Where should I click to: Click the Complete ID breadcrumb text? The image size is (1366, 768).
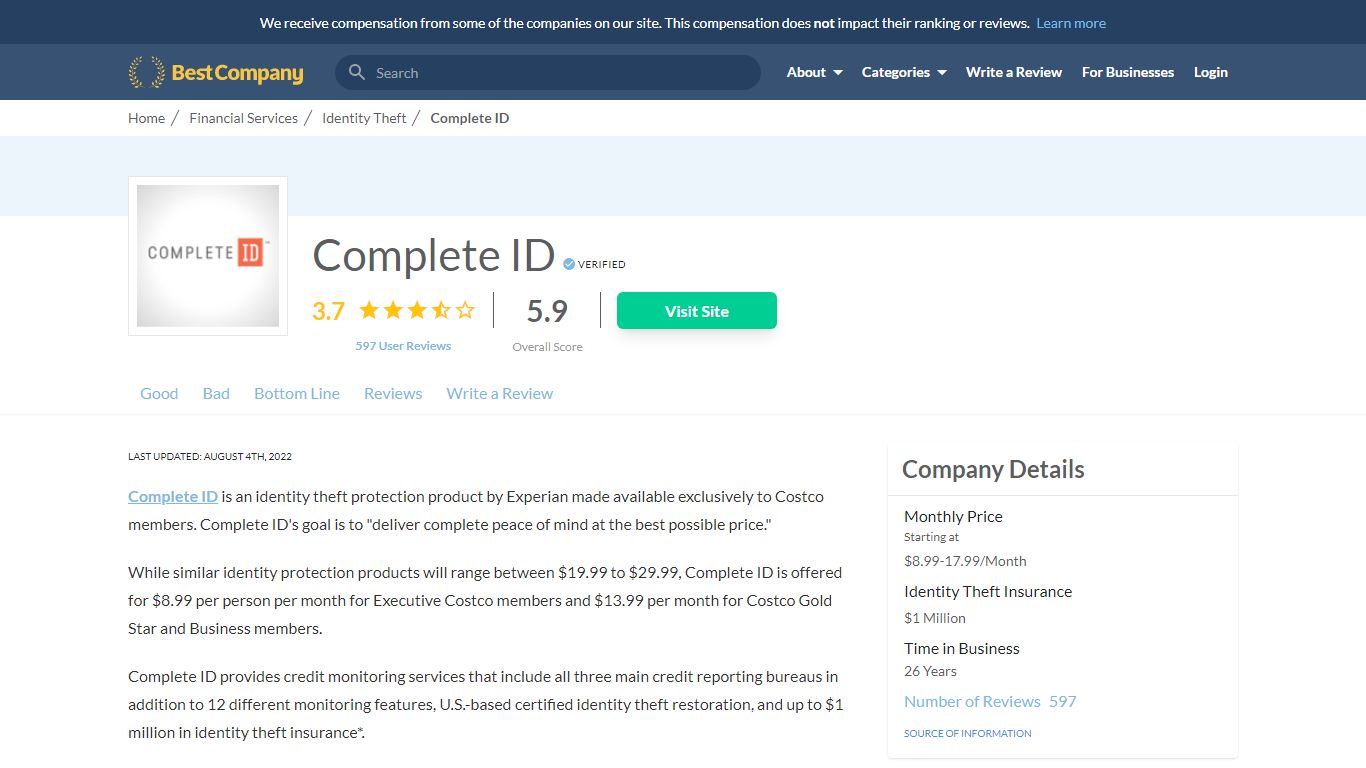coord(470,118)
